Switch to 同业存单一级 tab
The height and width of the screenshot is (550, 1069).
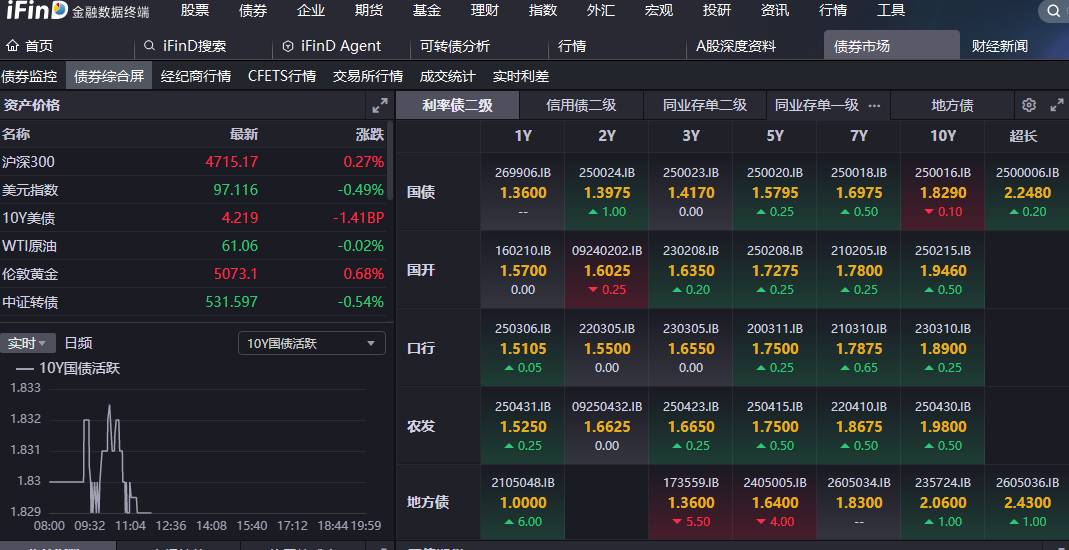tap(816, 105)
